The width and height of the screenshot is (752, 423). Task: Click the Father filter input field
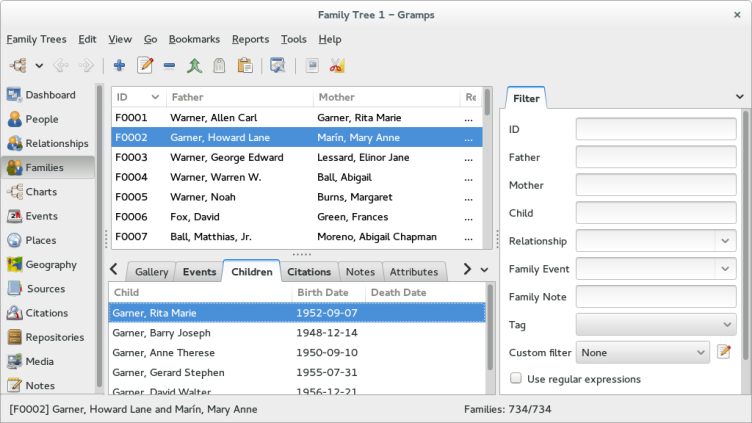click(x=656, y=157)
